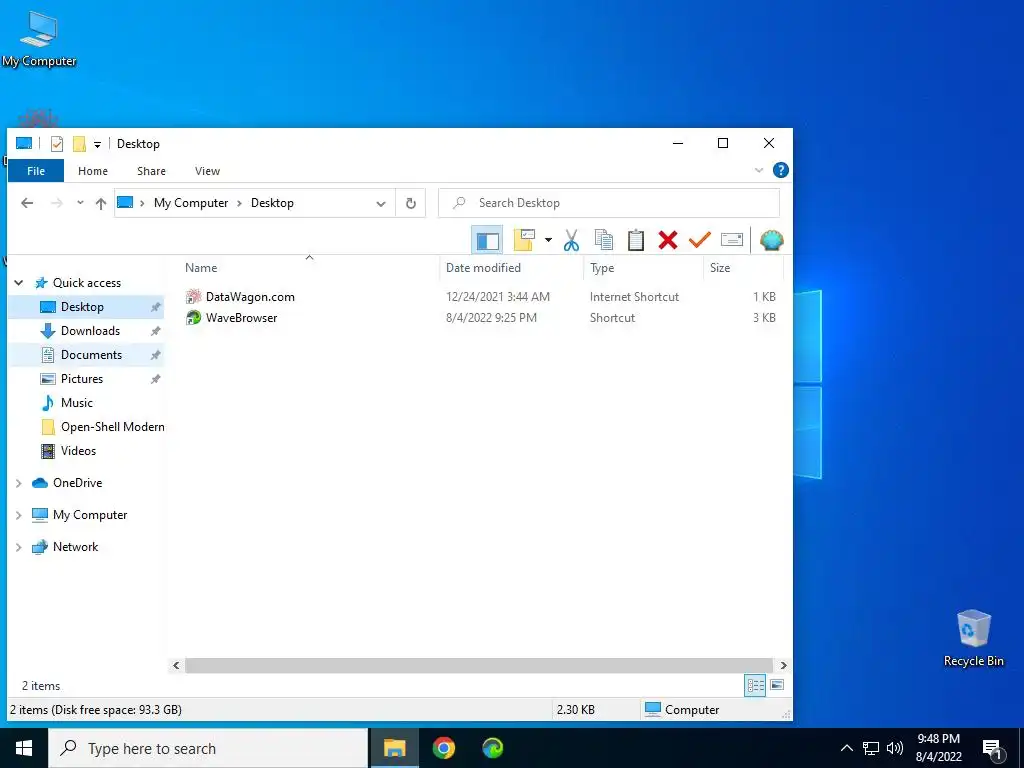Expand the OneDrive tree node
This screenshot has height=768, width=1024.
(19, 483)
